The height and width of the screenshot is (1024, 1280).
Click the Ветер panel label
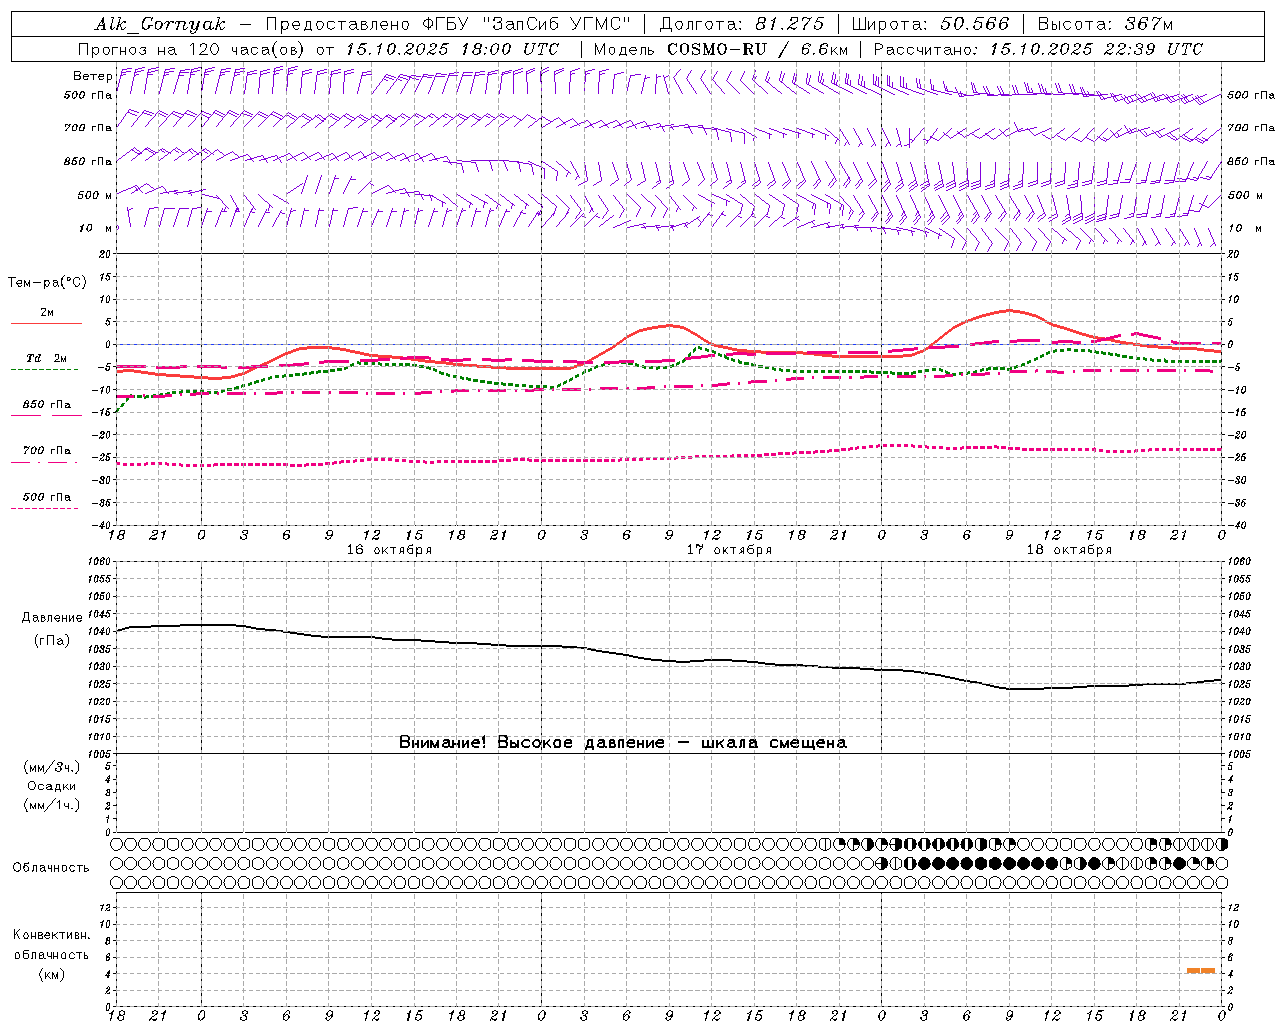(93, 76)
